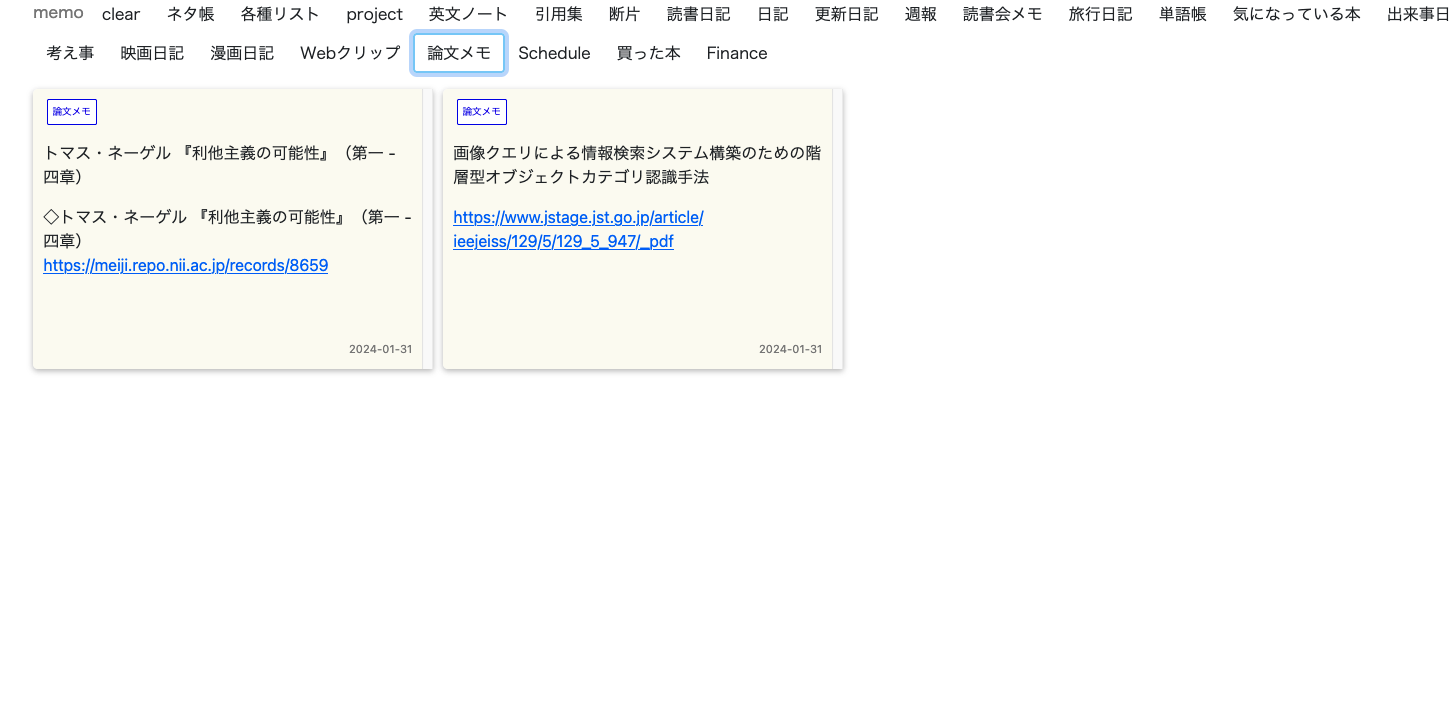Click the 論文メモ tag on the image query note
Screen dimensions: 1449x706
[481, 111]
